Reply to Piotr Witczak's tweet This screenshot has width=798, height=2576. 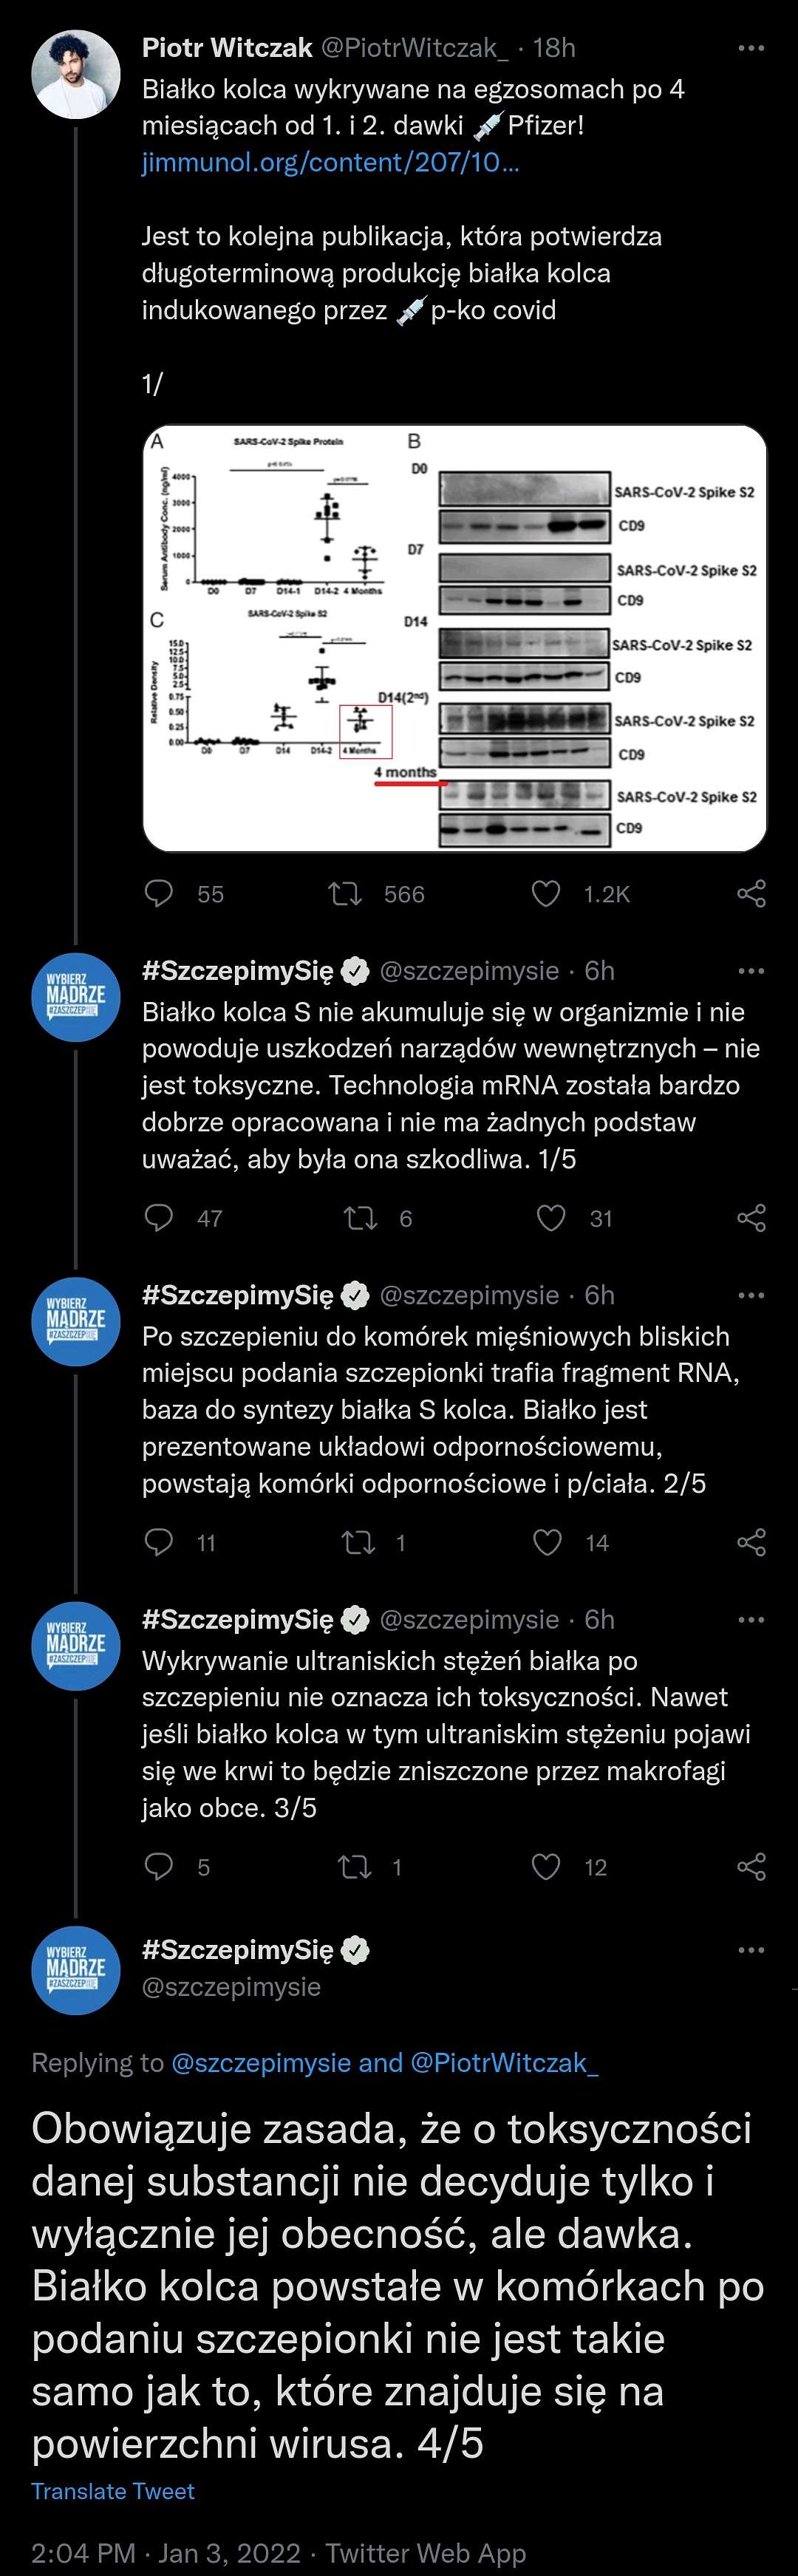pos(159,893)
